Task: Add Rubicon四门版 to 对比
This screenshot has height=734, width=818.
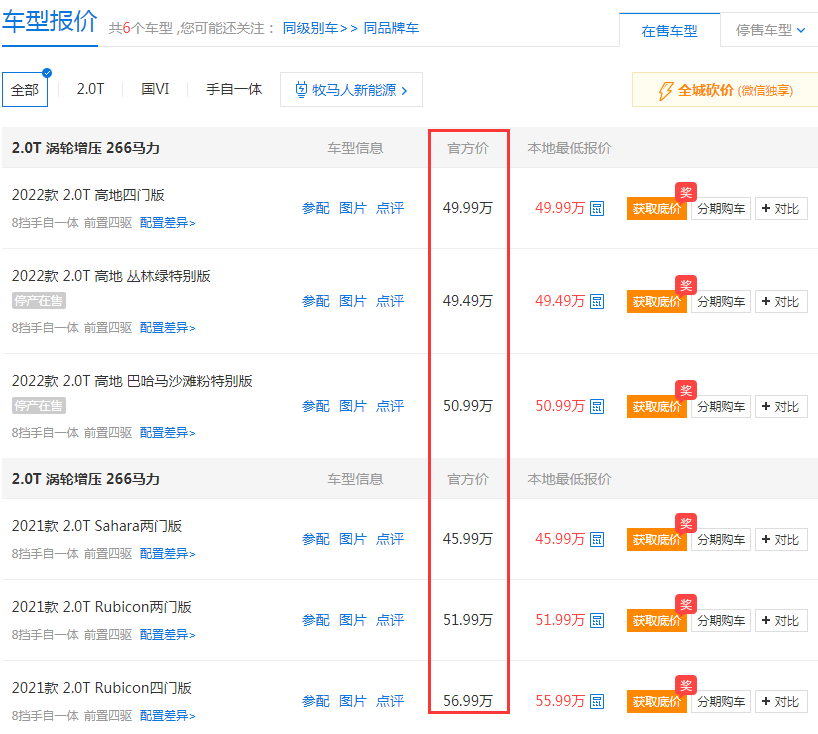Action: pyautogui.click(x=781, y=702)
